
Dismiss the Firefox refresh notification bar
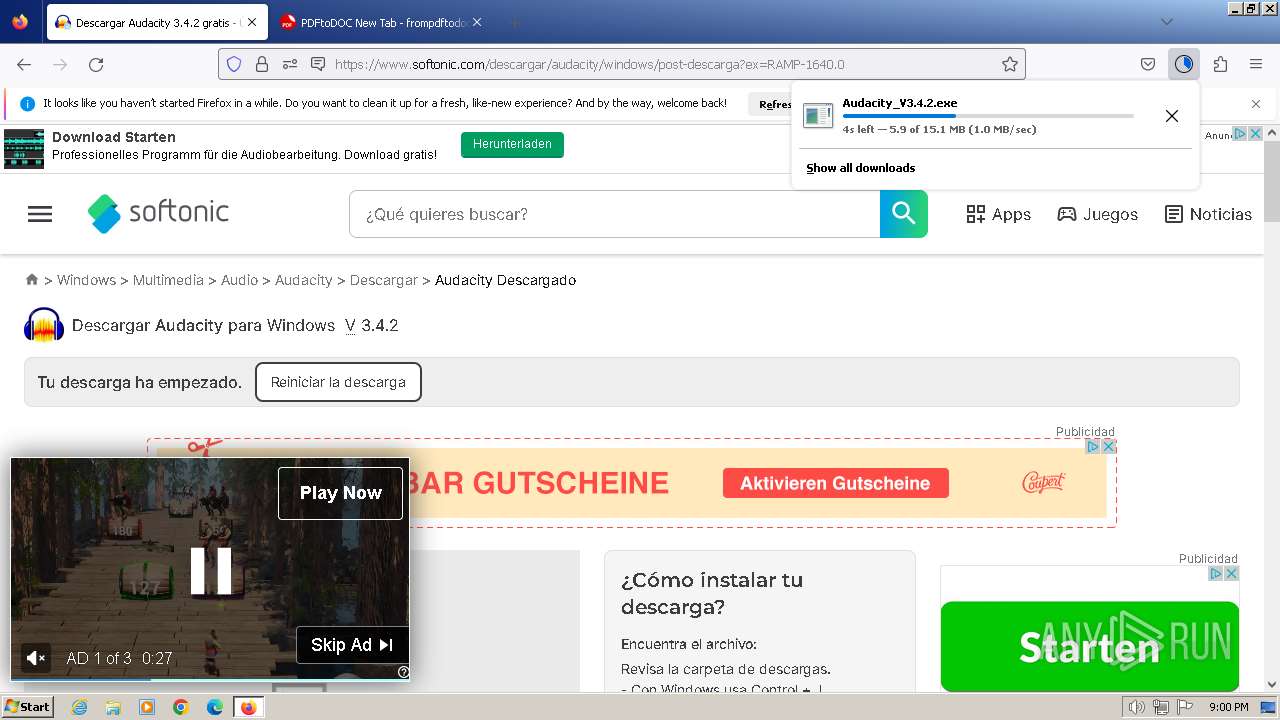[1256, 104]
